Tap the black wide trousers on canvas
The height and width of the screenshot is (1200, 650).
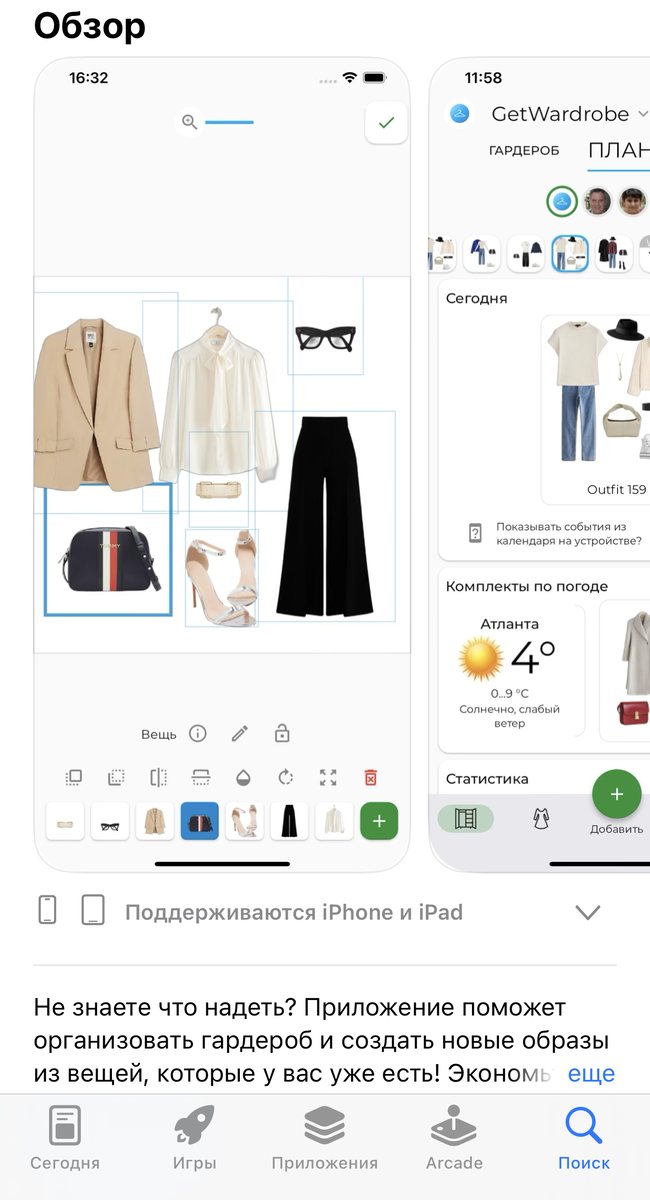[x=325, y=517]
